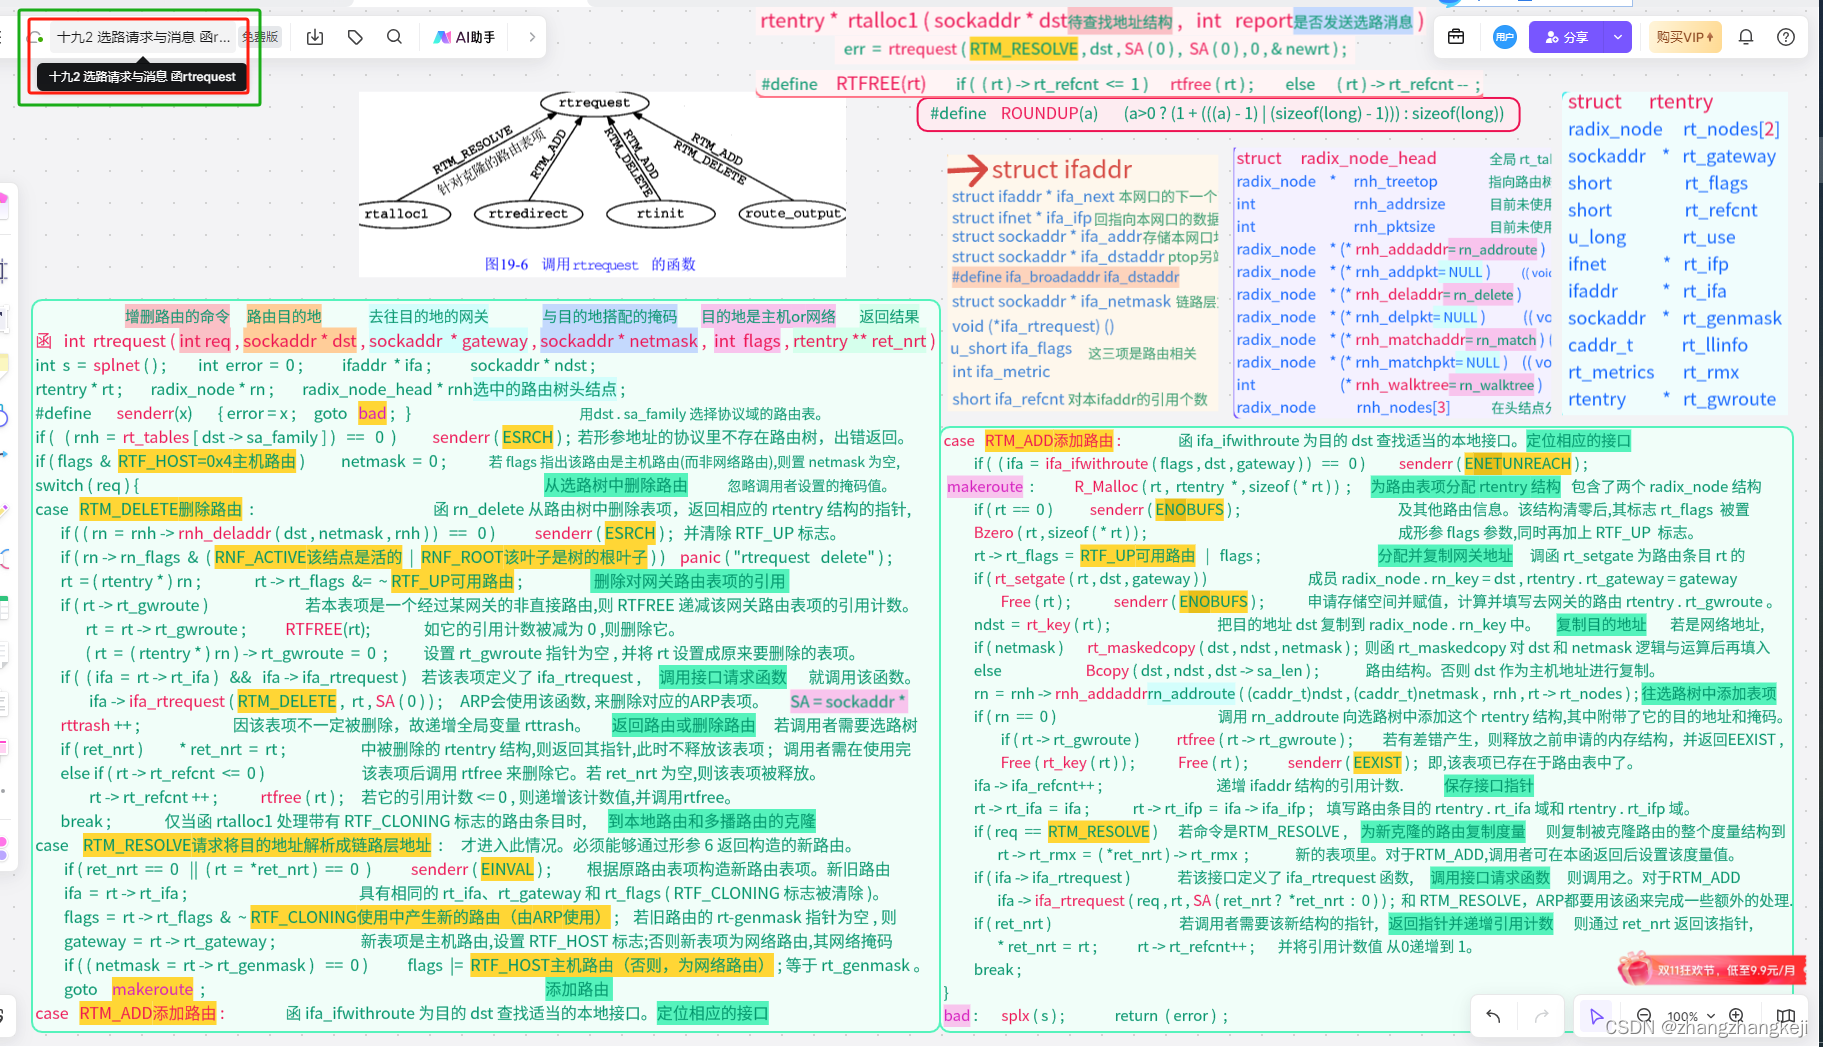Click the 添加路由 highlight near goto makeroute
Viewport: 1823px width, 1047px height.
click(x=576, y=989)
